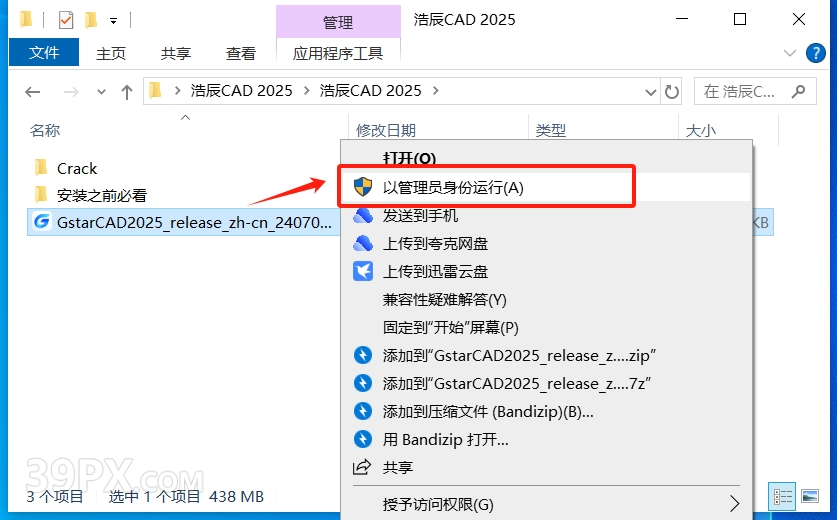Expand the address bar root chevron
This screenshot has width=837, height=520.
tap(177, 91)
